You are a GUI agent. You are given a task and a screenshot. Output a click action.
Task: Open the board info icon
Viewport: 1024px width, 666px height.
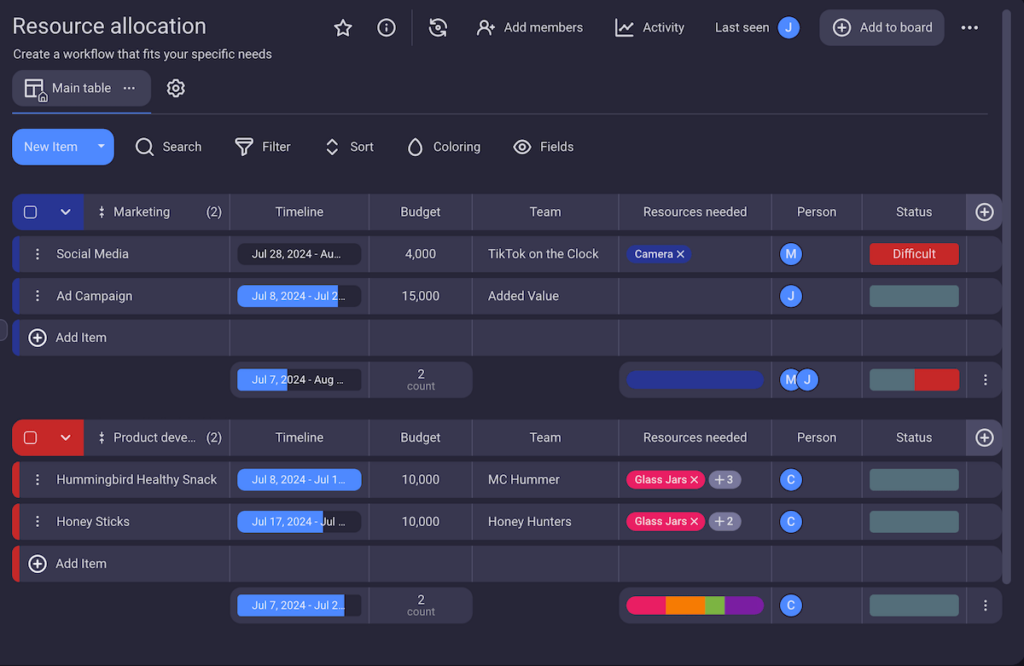[x=387, y=27]
